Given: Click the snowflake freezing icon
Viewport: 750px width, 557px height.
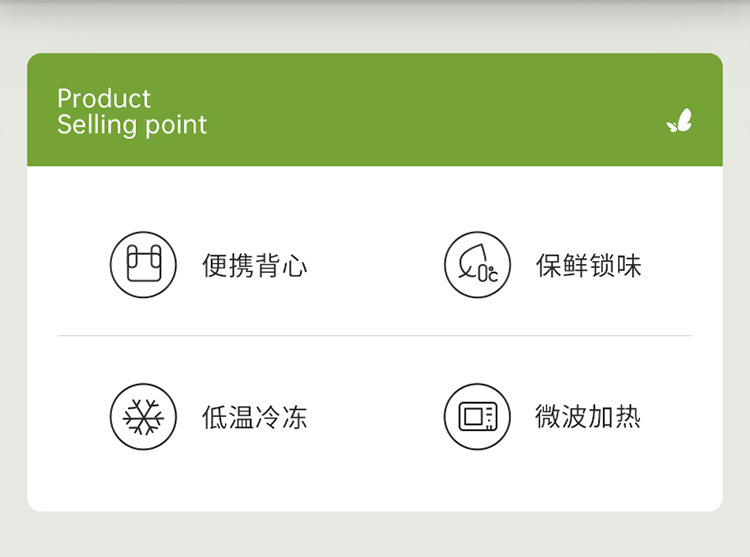Looking at the screenshot, I should click(143, 416).
